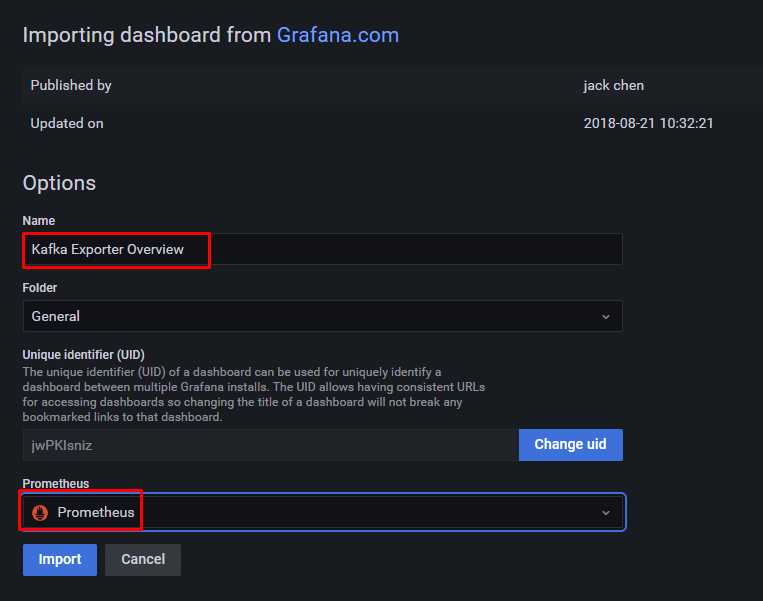Click the UID field showing jwPKIsniz

(x=271, y=445)
